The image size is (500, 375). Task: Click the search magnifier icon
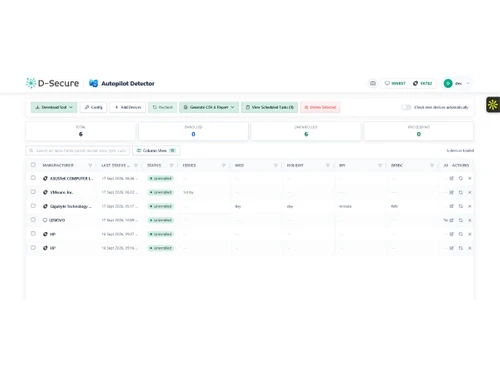pyautogui.click(x=31, y=151)
